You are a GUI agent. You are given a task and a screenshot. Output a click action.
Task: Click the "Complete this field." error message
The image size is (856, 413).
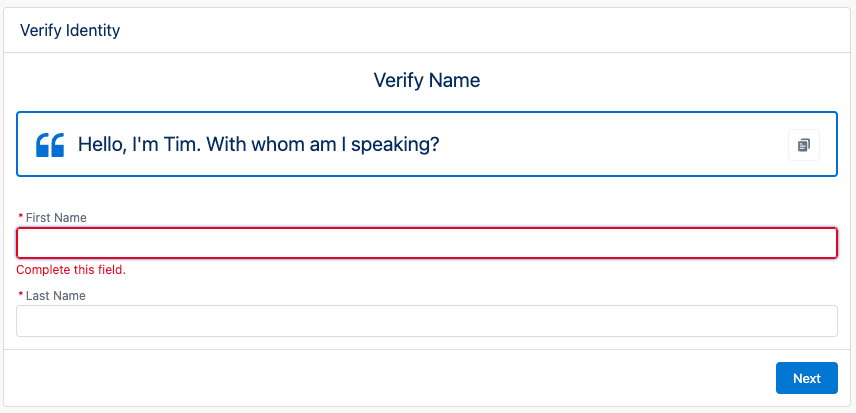tap(71, 270)
